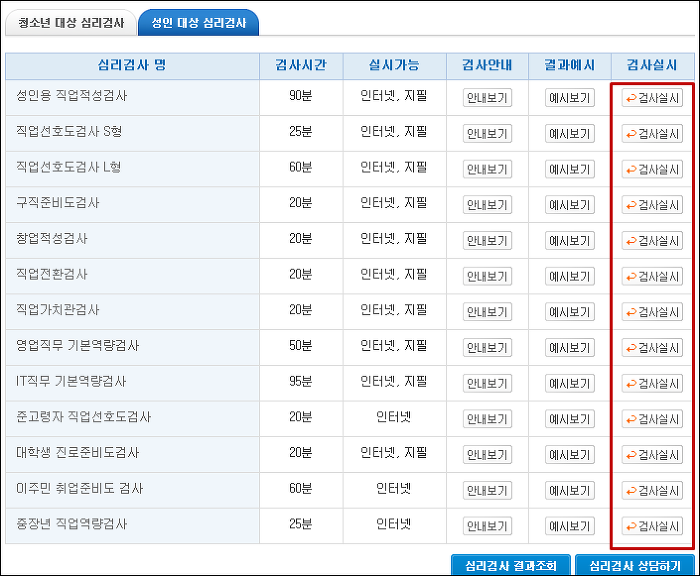
Task: View 예시보기 for 이주민 취업준비도 검사
Action: [570, 490]
